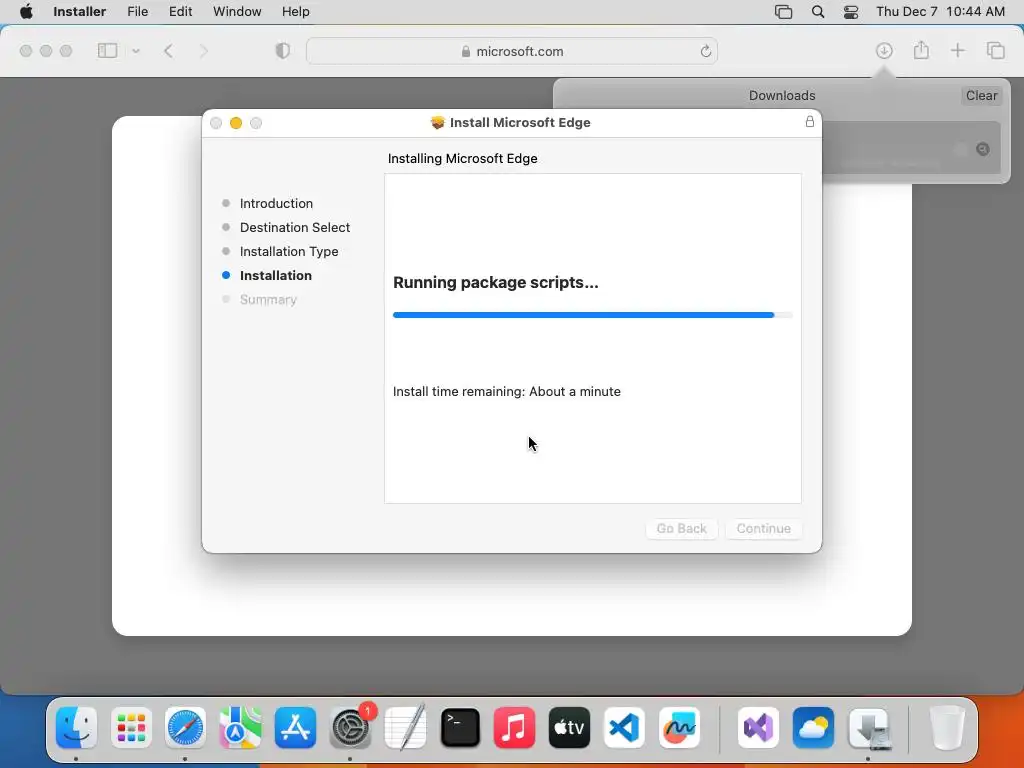Open Maps from the Dock
The width and height of the screenshot is (1024, 768).
click(240, 728)
